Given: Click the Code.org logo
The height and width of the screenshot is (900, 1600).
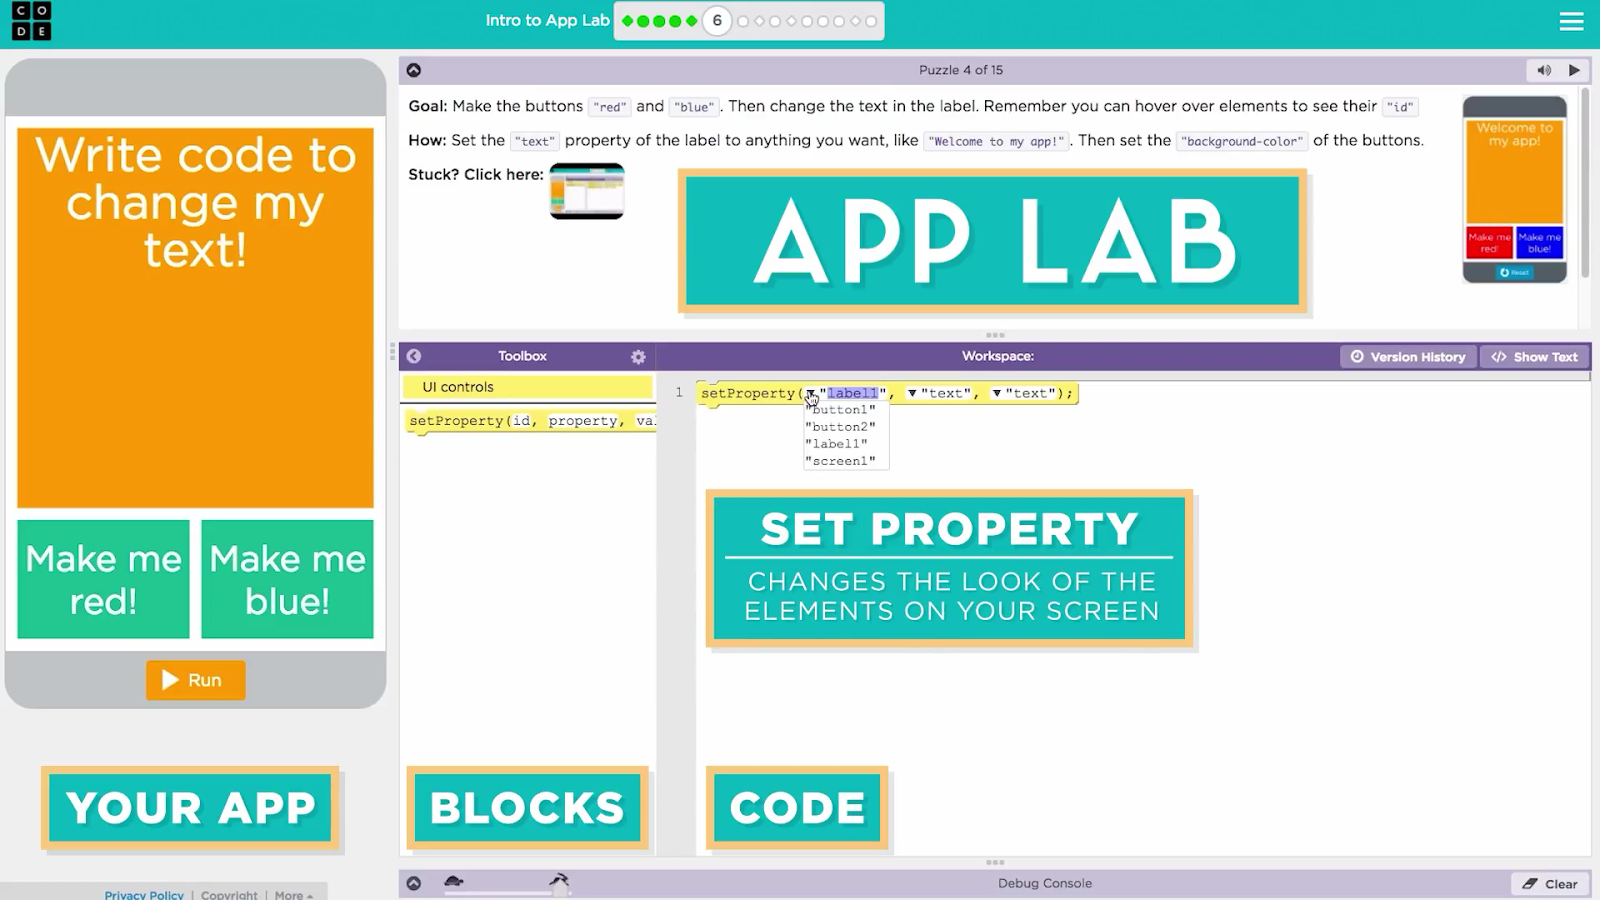Looking at the screenshot, I should coord(31,21).
